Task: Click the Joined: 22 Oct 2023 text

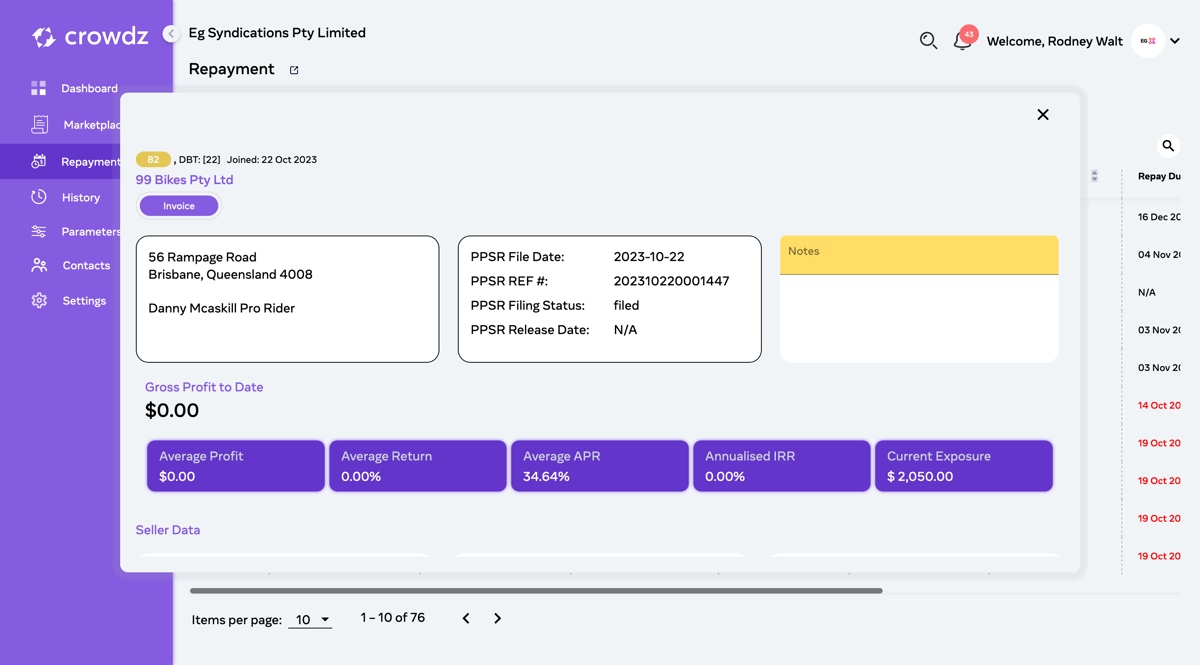Action: point(272,160)
